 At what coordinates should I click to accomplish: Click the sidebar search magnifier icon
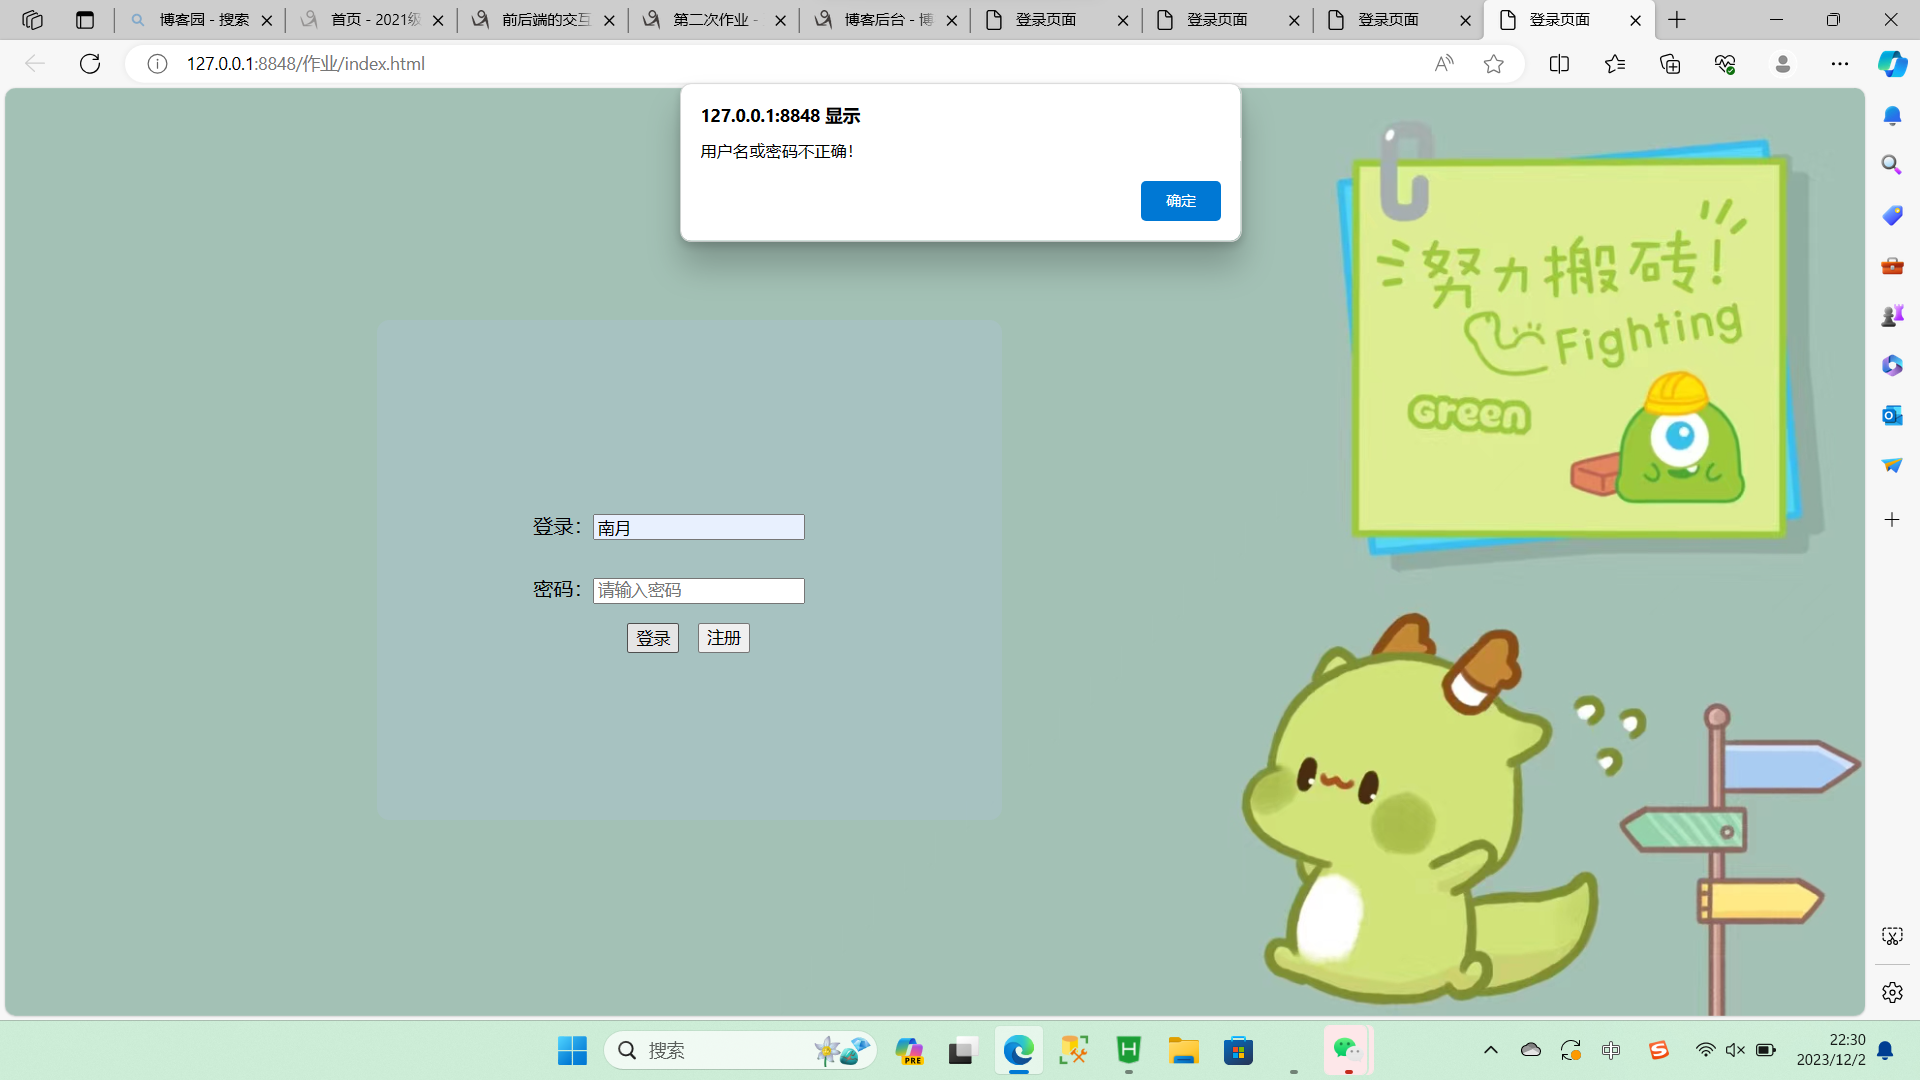click(x=1891, y=165)
